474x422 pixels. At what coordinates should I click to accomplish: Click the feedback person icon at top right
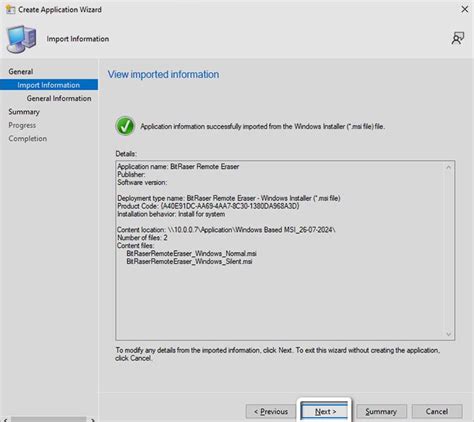[x=458, y=38]
